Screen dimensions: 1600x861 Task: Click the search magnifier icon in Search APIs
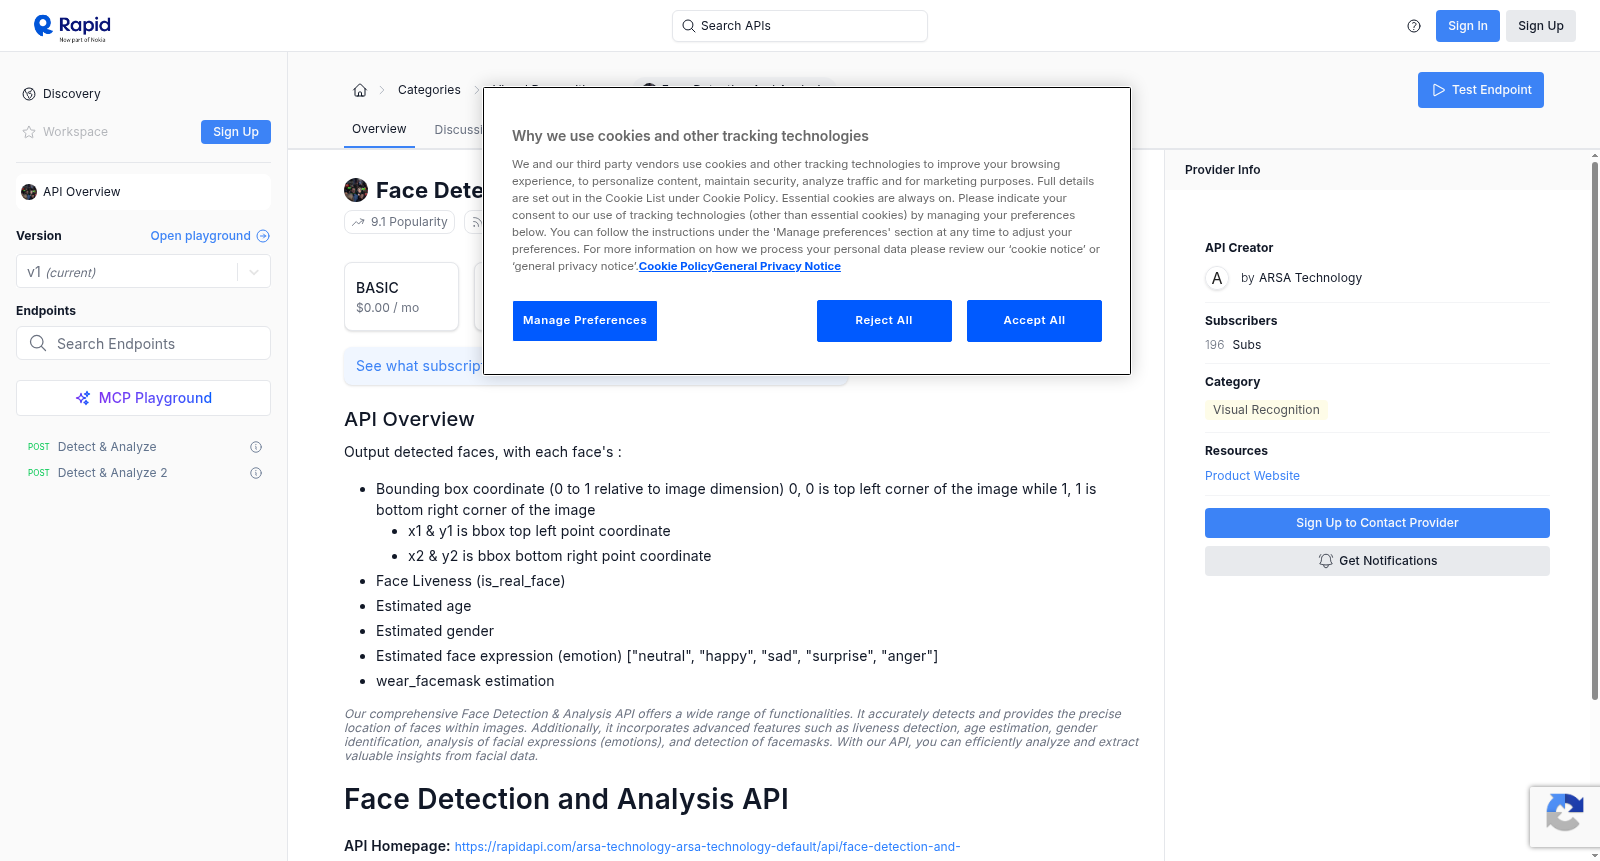point(688,26)
